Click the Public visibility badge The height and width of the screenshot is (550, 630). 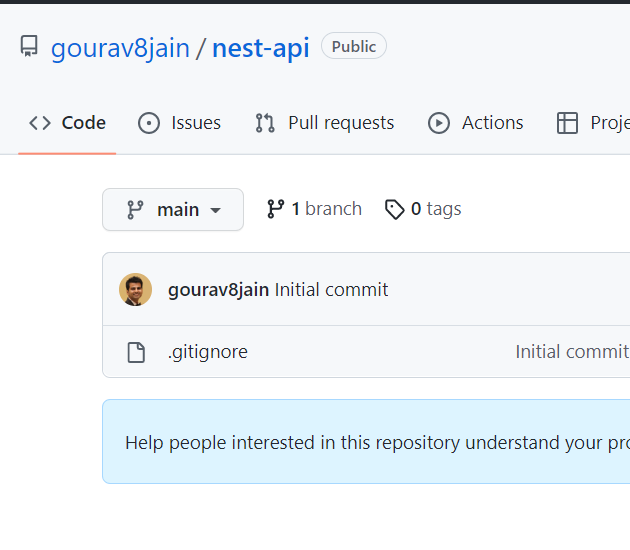coord(354,46)
